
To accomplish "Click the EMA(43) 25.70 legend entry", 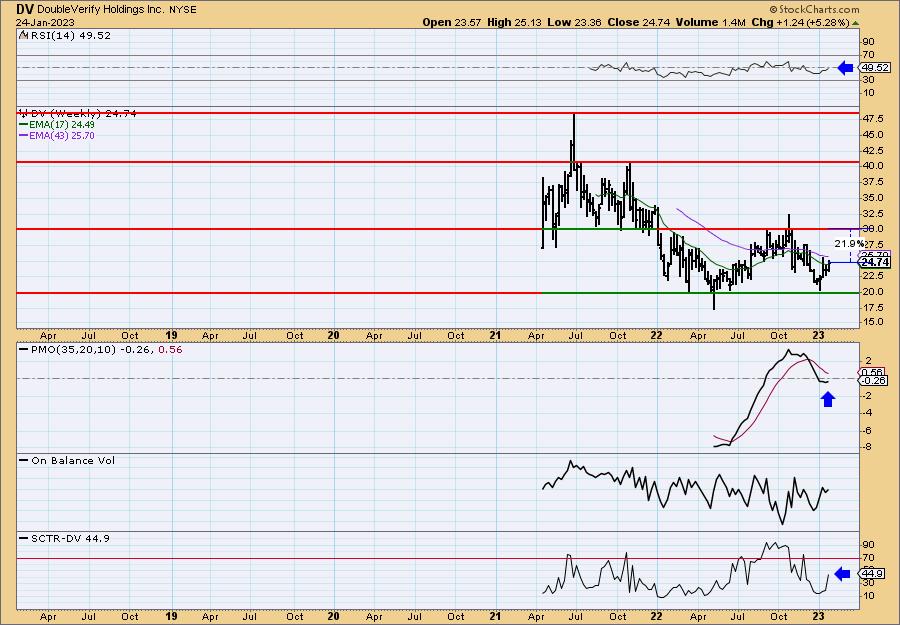I will [x=61, y=136].
